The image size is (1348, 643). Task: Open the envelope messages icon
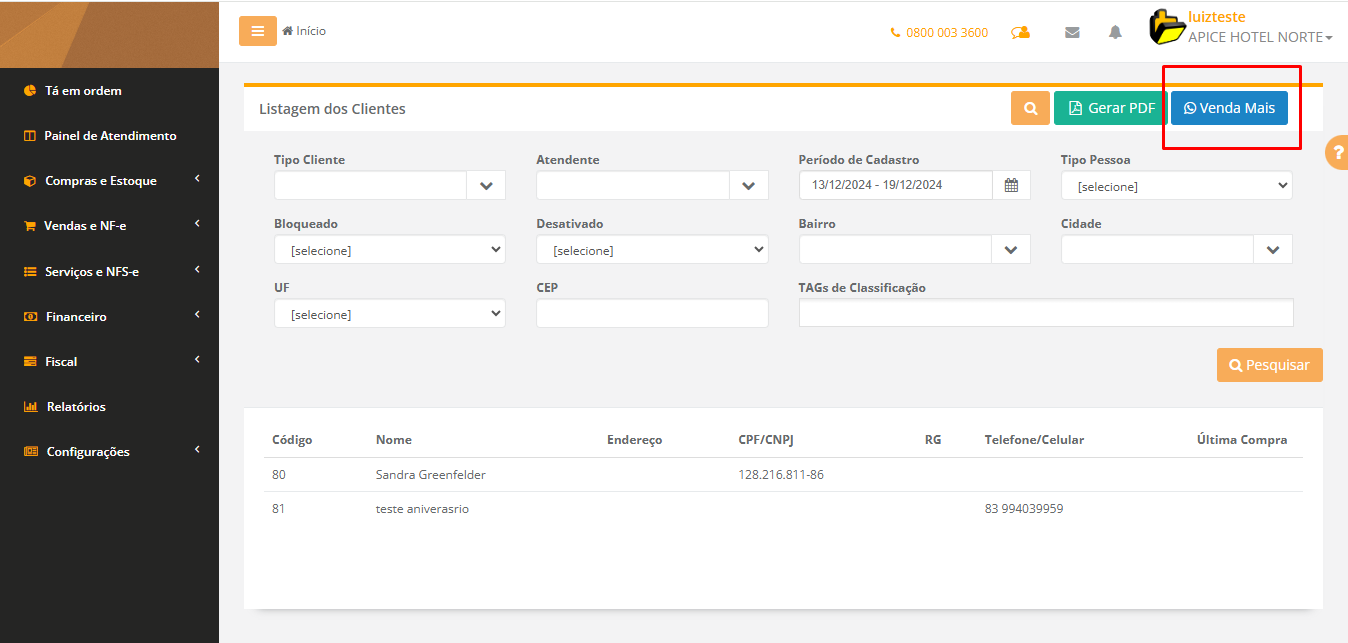[1072, 32]
